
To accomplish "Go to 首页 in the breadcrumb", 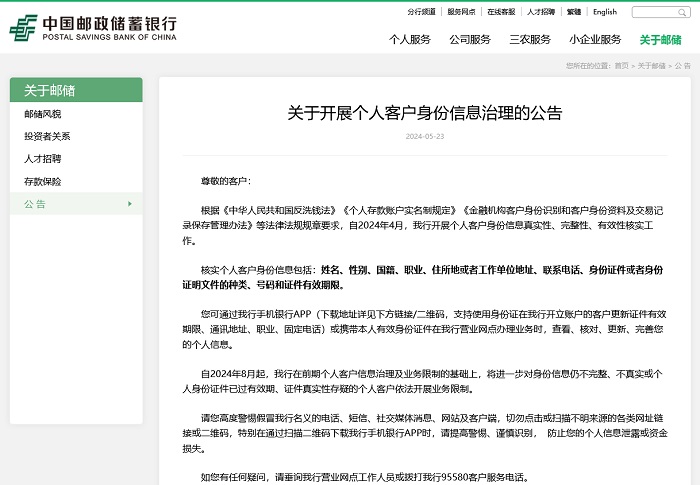I will click(621, 66).
